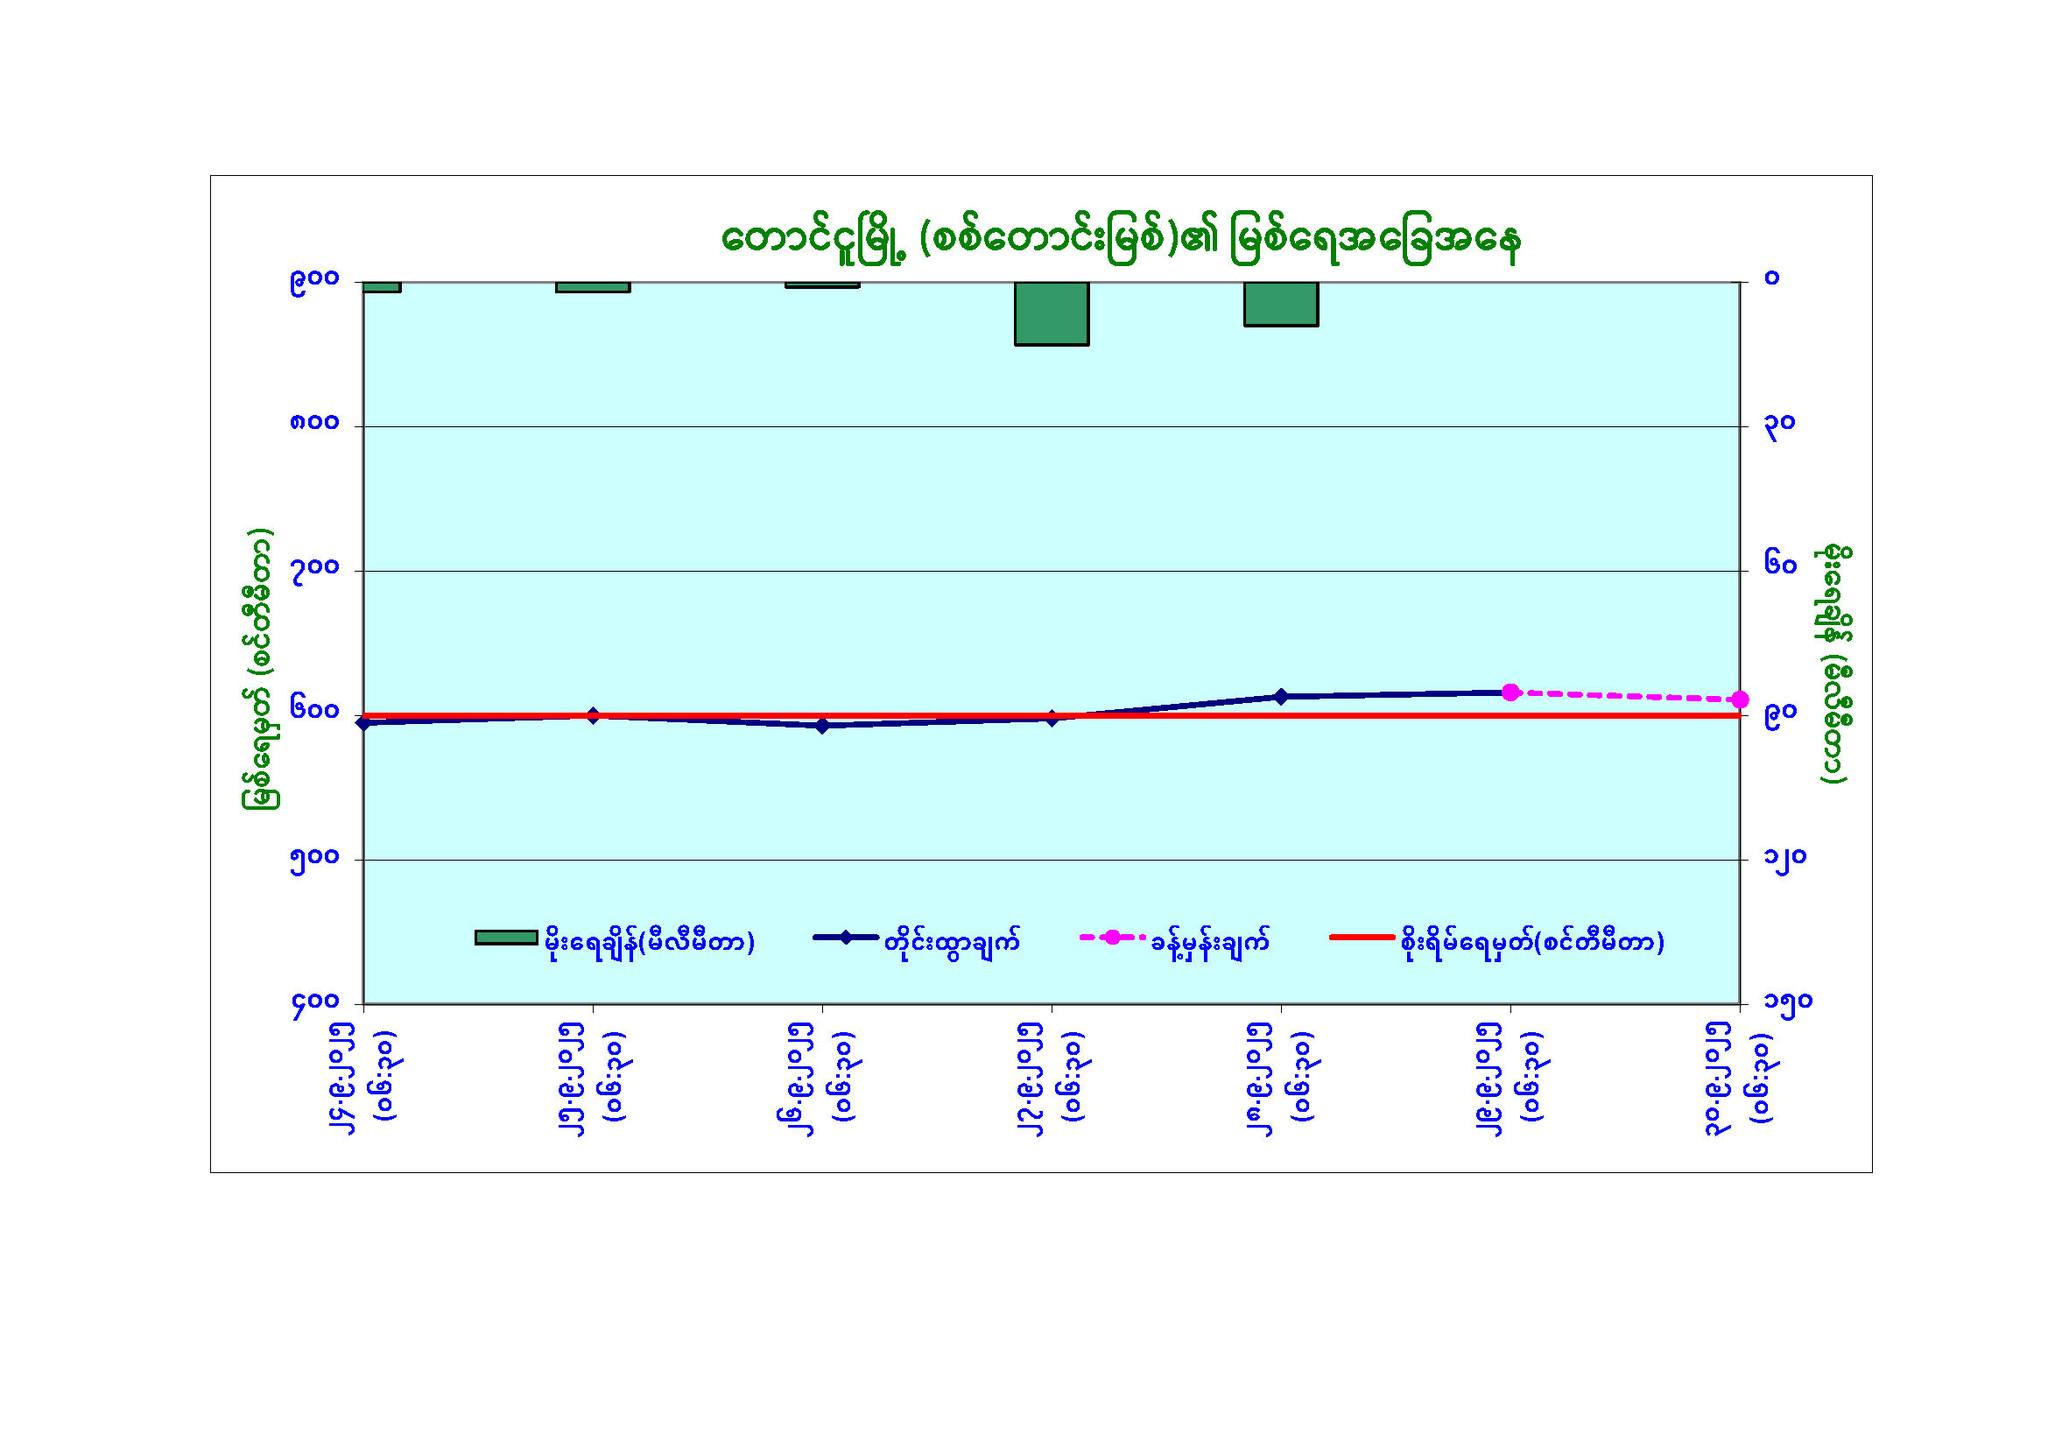Select the tallest green rainfall bar
The height and width of the screenshot is (1448, 2048).
pyautogui.click(x=1051, y=313)
